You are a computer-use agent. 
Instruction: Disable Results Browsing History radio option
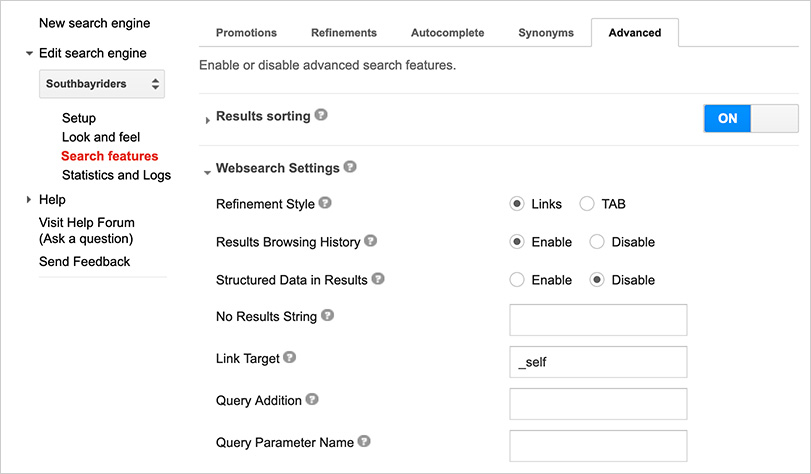point(597,242)
